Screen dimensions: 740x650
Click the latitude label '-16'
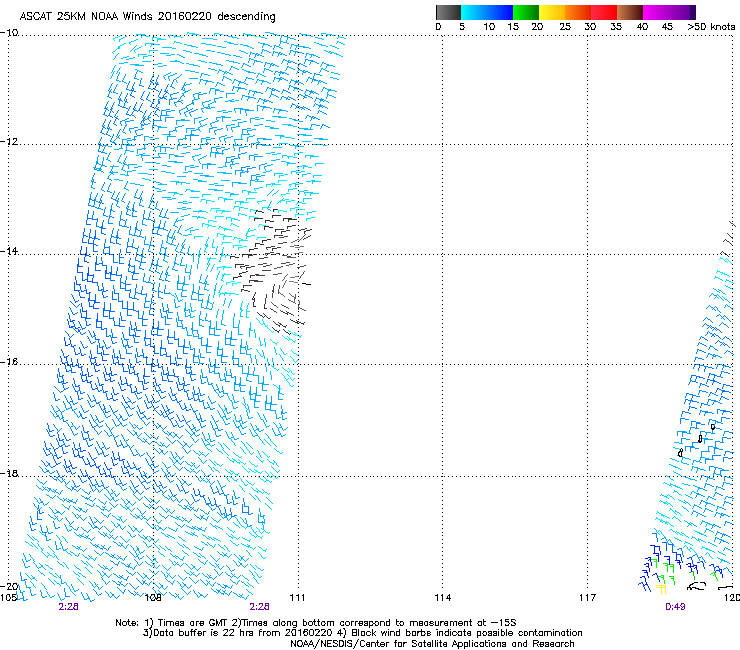tap(9, 362)
